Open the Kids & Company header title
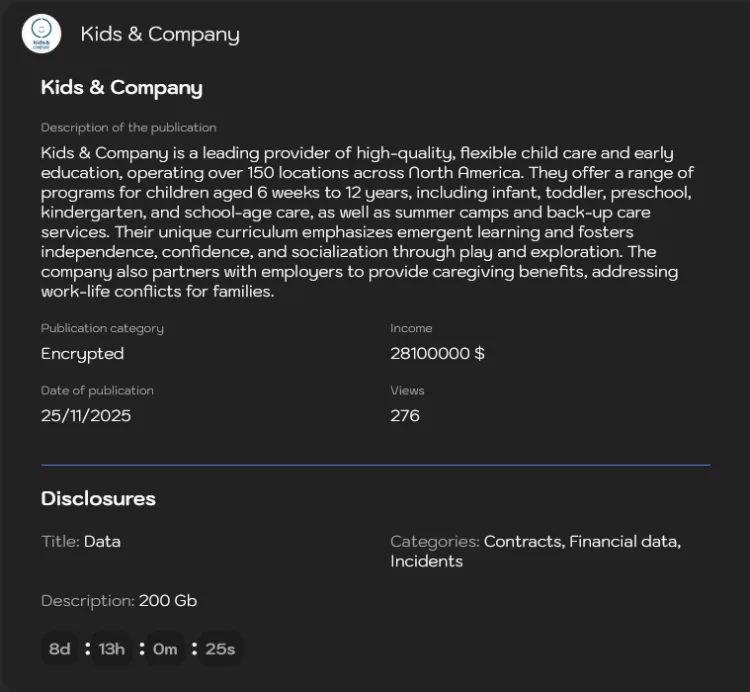The height and width of the screenshot is (692, 750). point(160,34)
